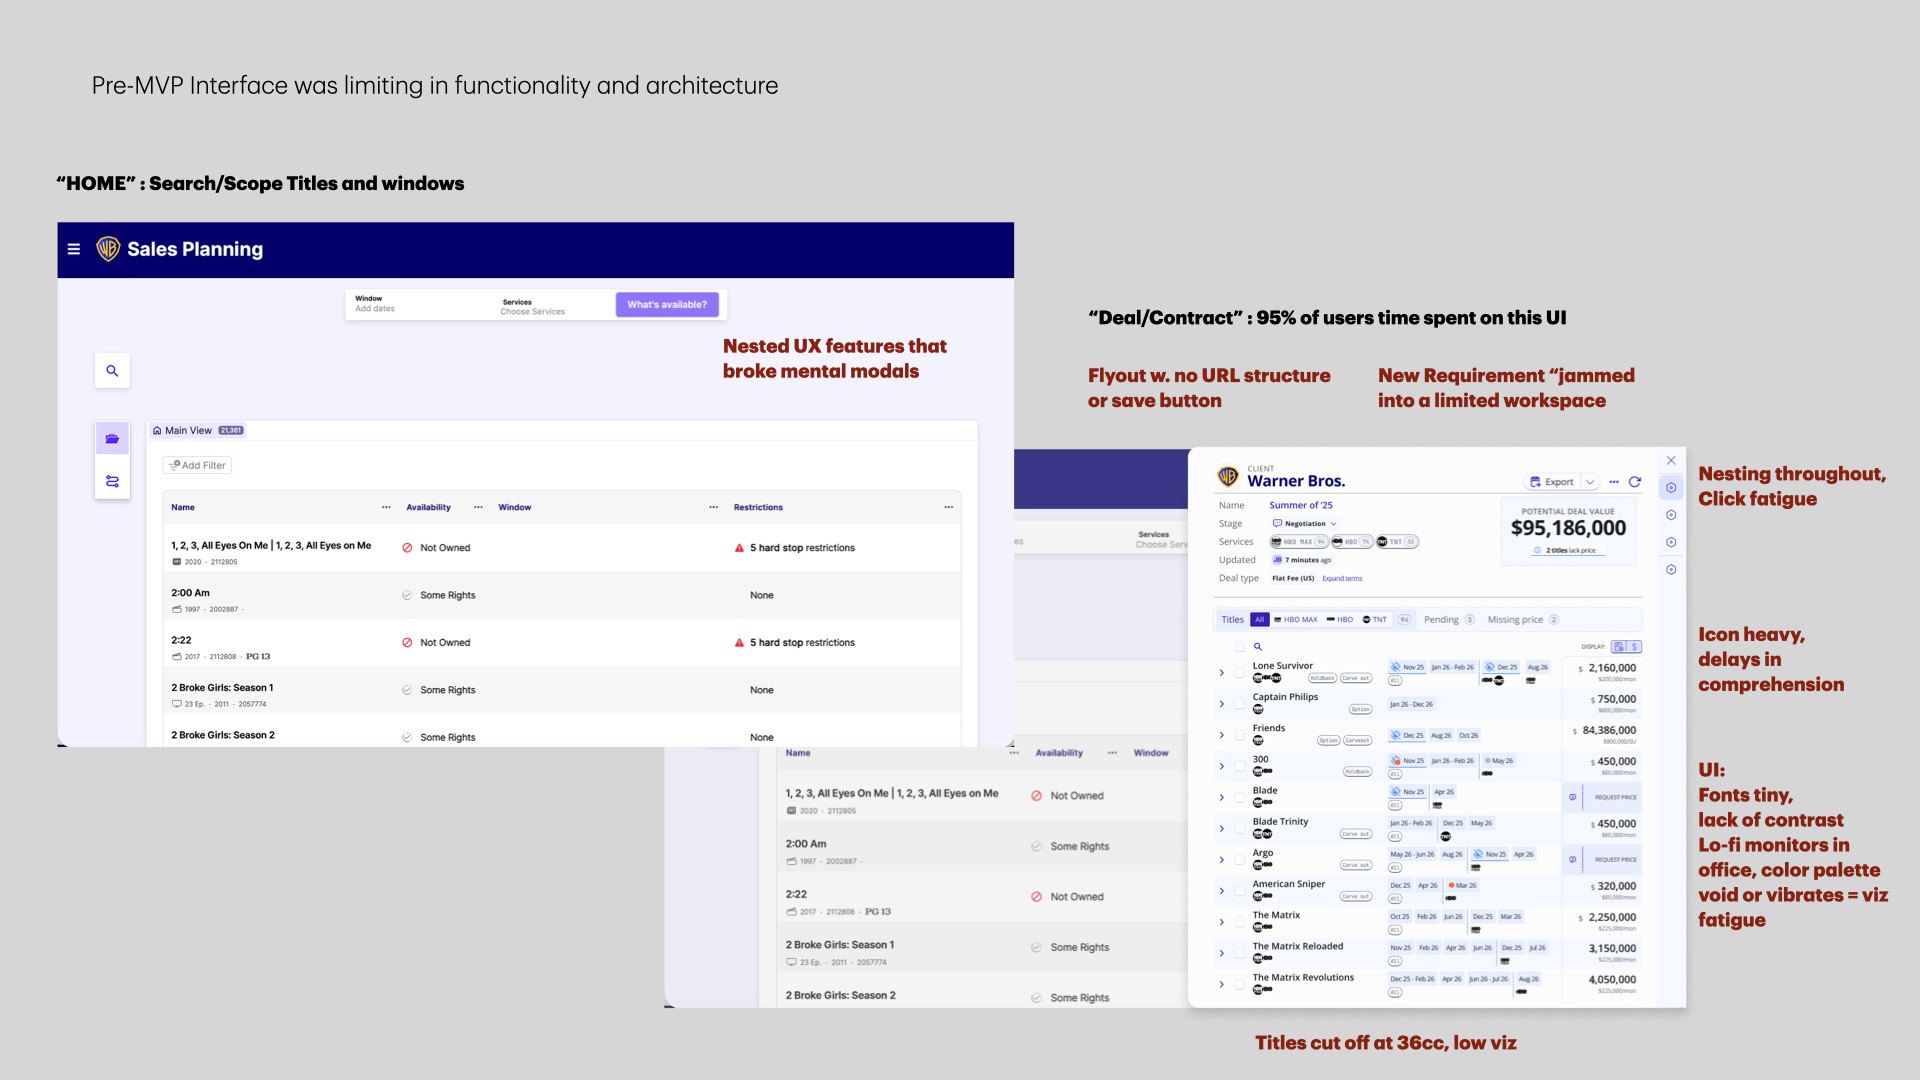This screenshot has height=1080, width=1920.
Task: Click the HBO MAX 94 chip in the Services row
Action: pos(1299,542)
